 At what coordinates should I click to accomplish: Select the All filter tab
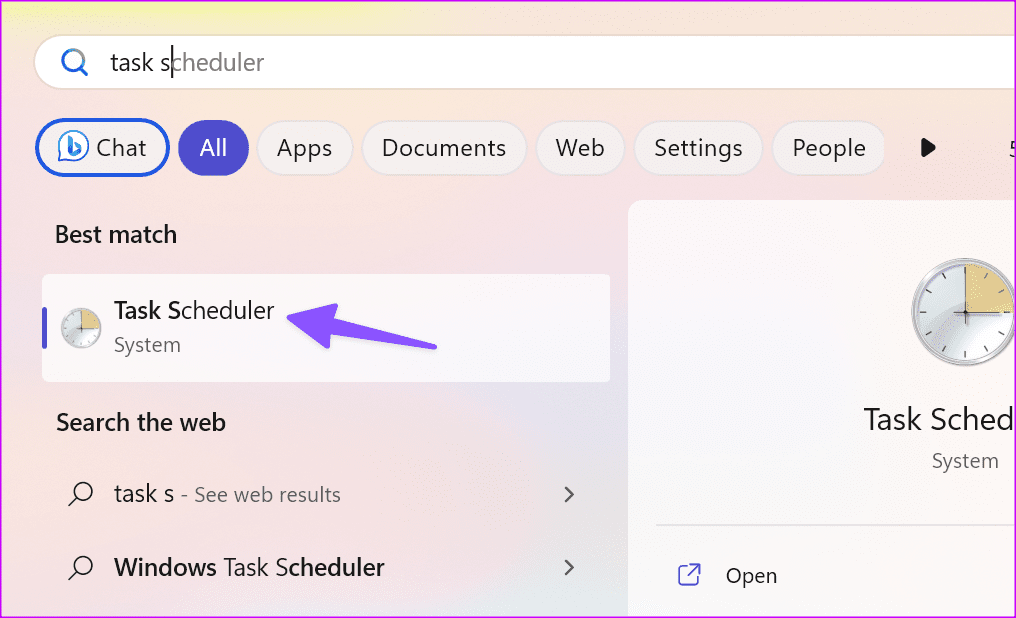click(x=213, y=148)
